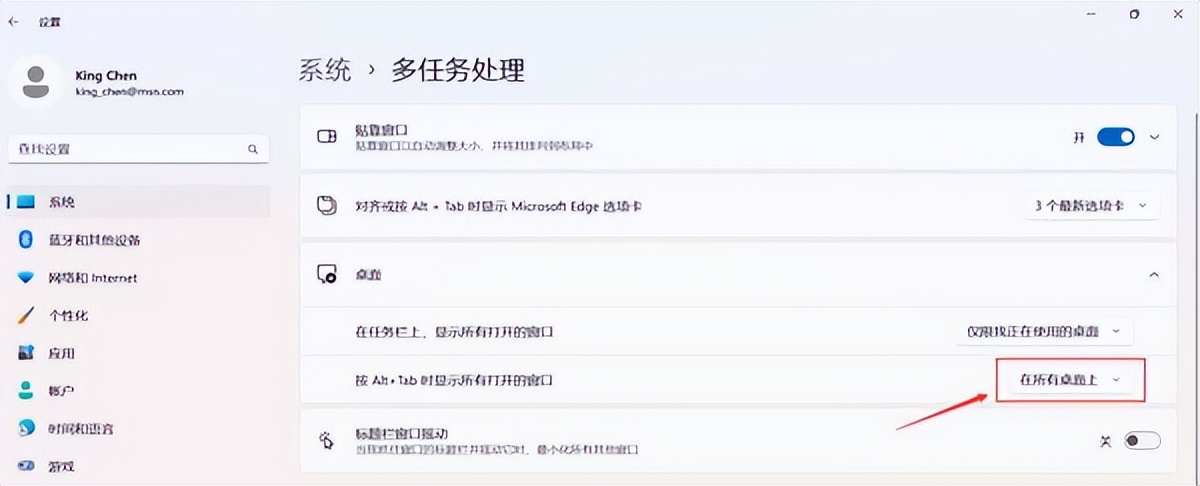
Task: Click the 桌面 desktops icon
Action: (x=326, y=274)
